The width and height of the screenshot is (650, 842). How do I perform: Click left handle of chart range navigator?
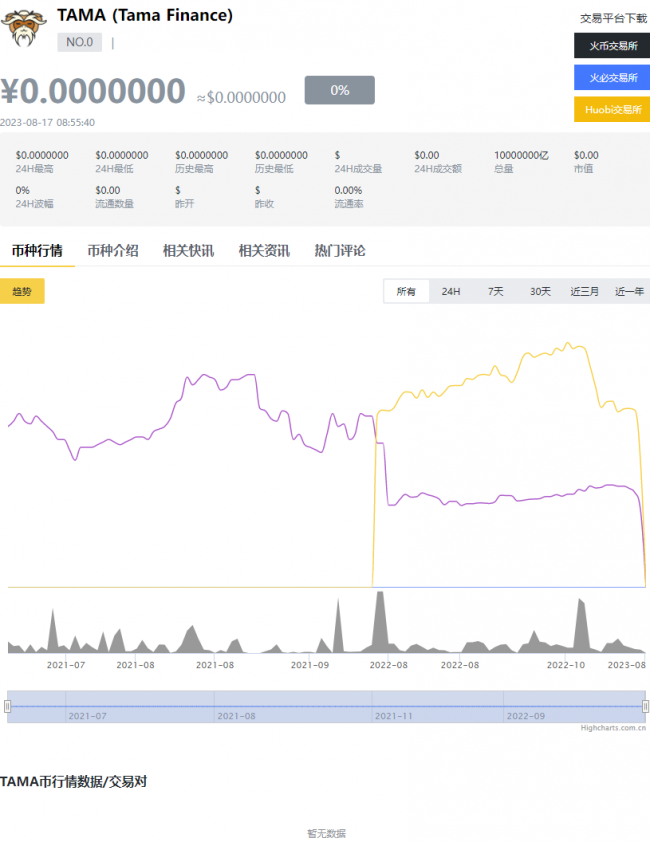(x=8, y=706)
